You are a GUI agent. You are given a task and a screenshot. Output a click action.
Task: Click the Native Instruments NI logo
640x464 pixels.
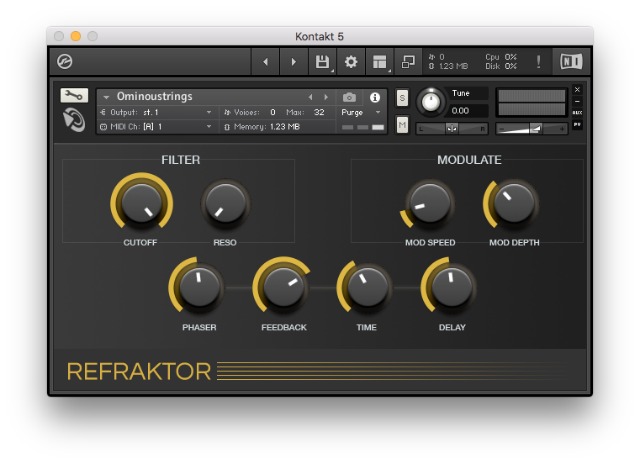(x=571, y=62)
